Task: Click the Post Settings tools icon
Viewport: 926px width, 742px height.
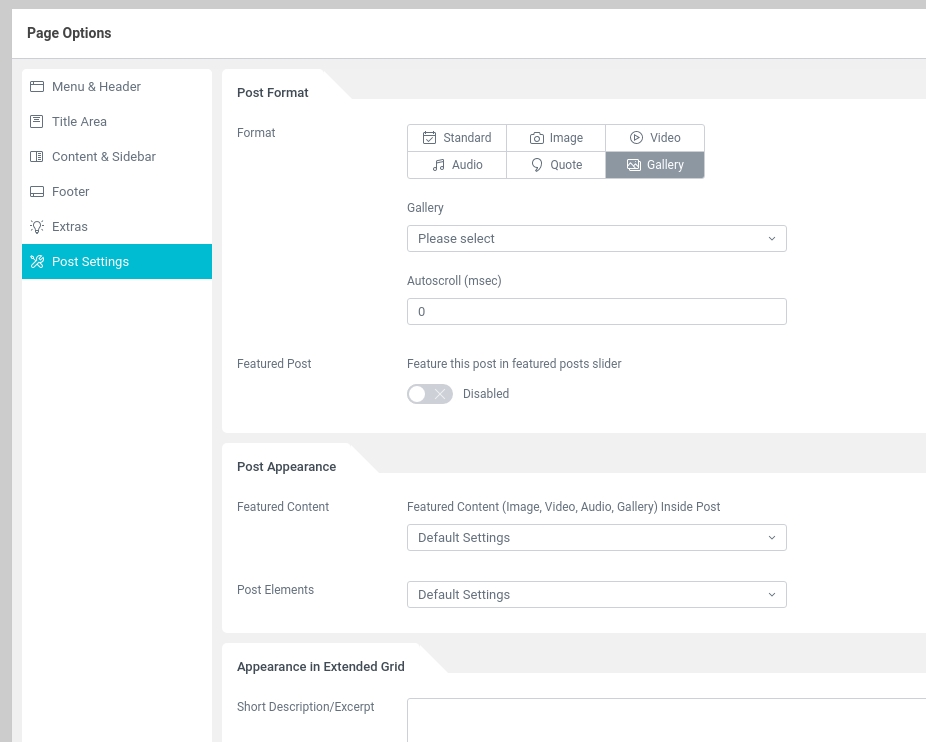Action: click(37, 262)
